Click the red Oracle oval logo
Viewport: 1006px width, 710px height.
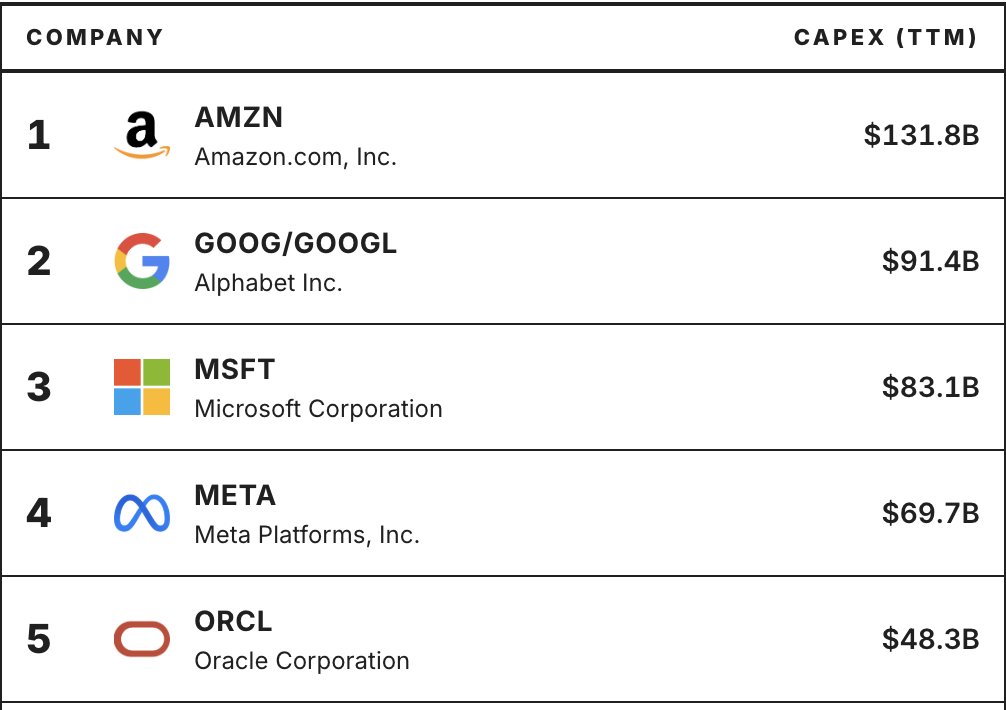point(142,639)
